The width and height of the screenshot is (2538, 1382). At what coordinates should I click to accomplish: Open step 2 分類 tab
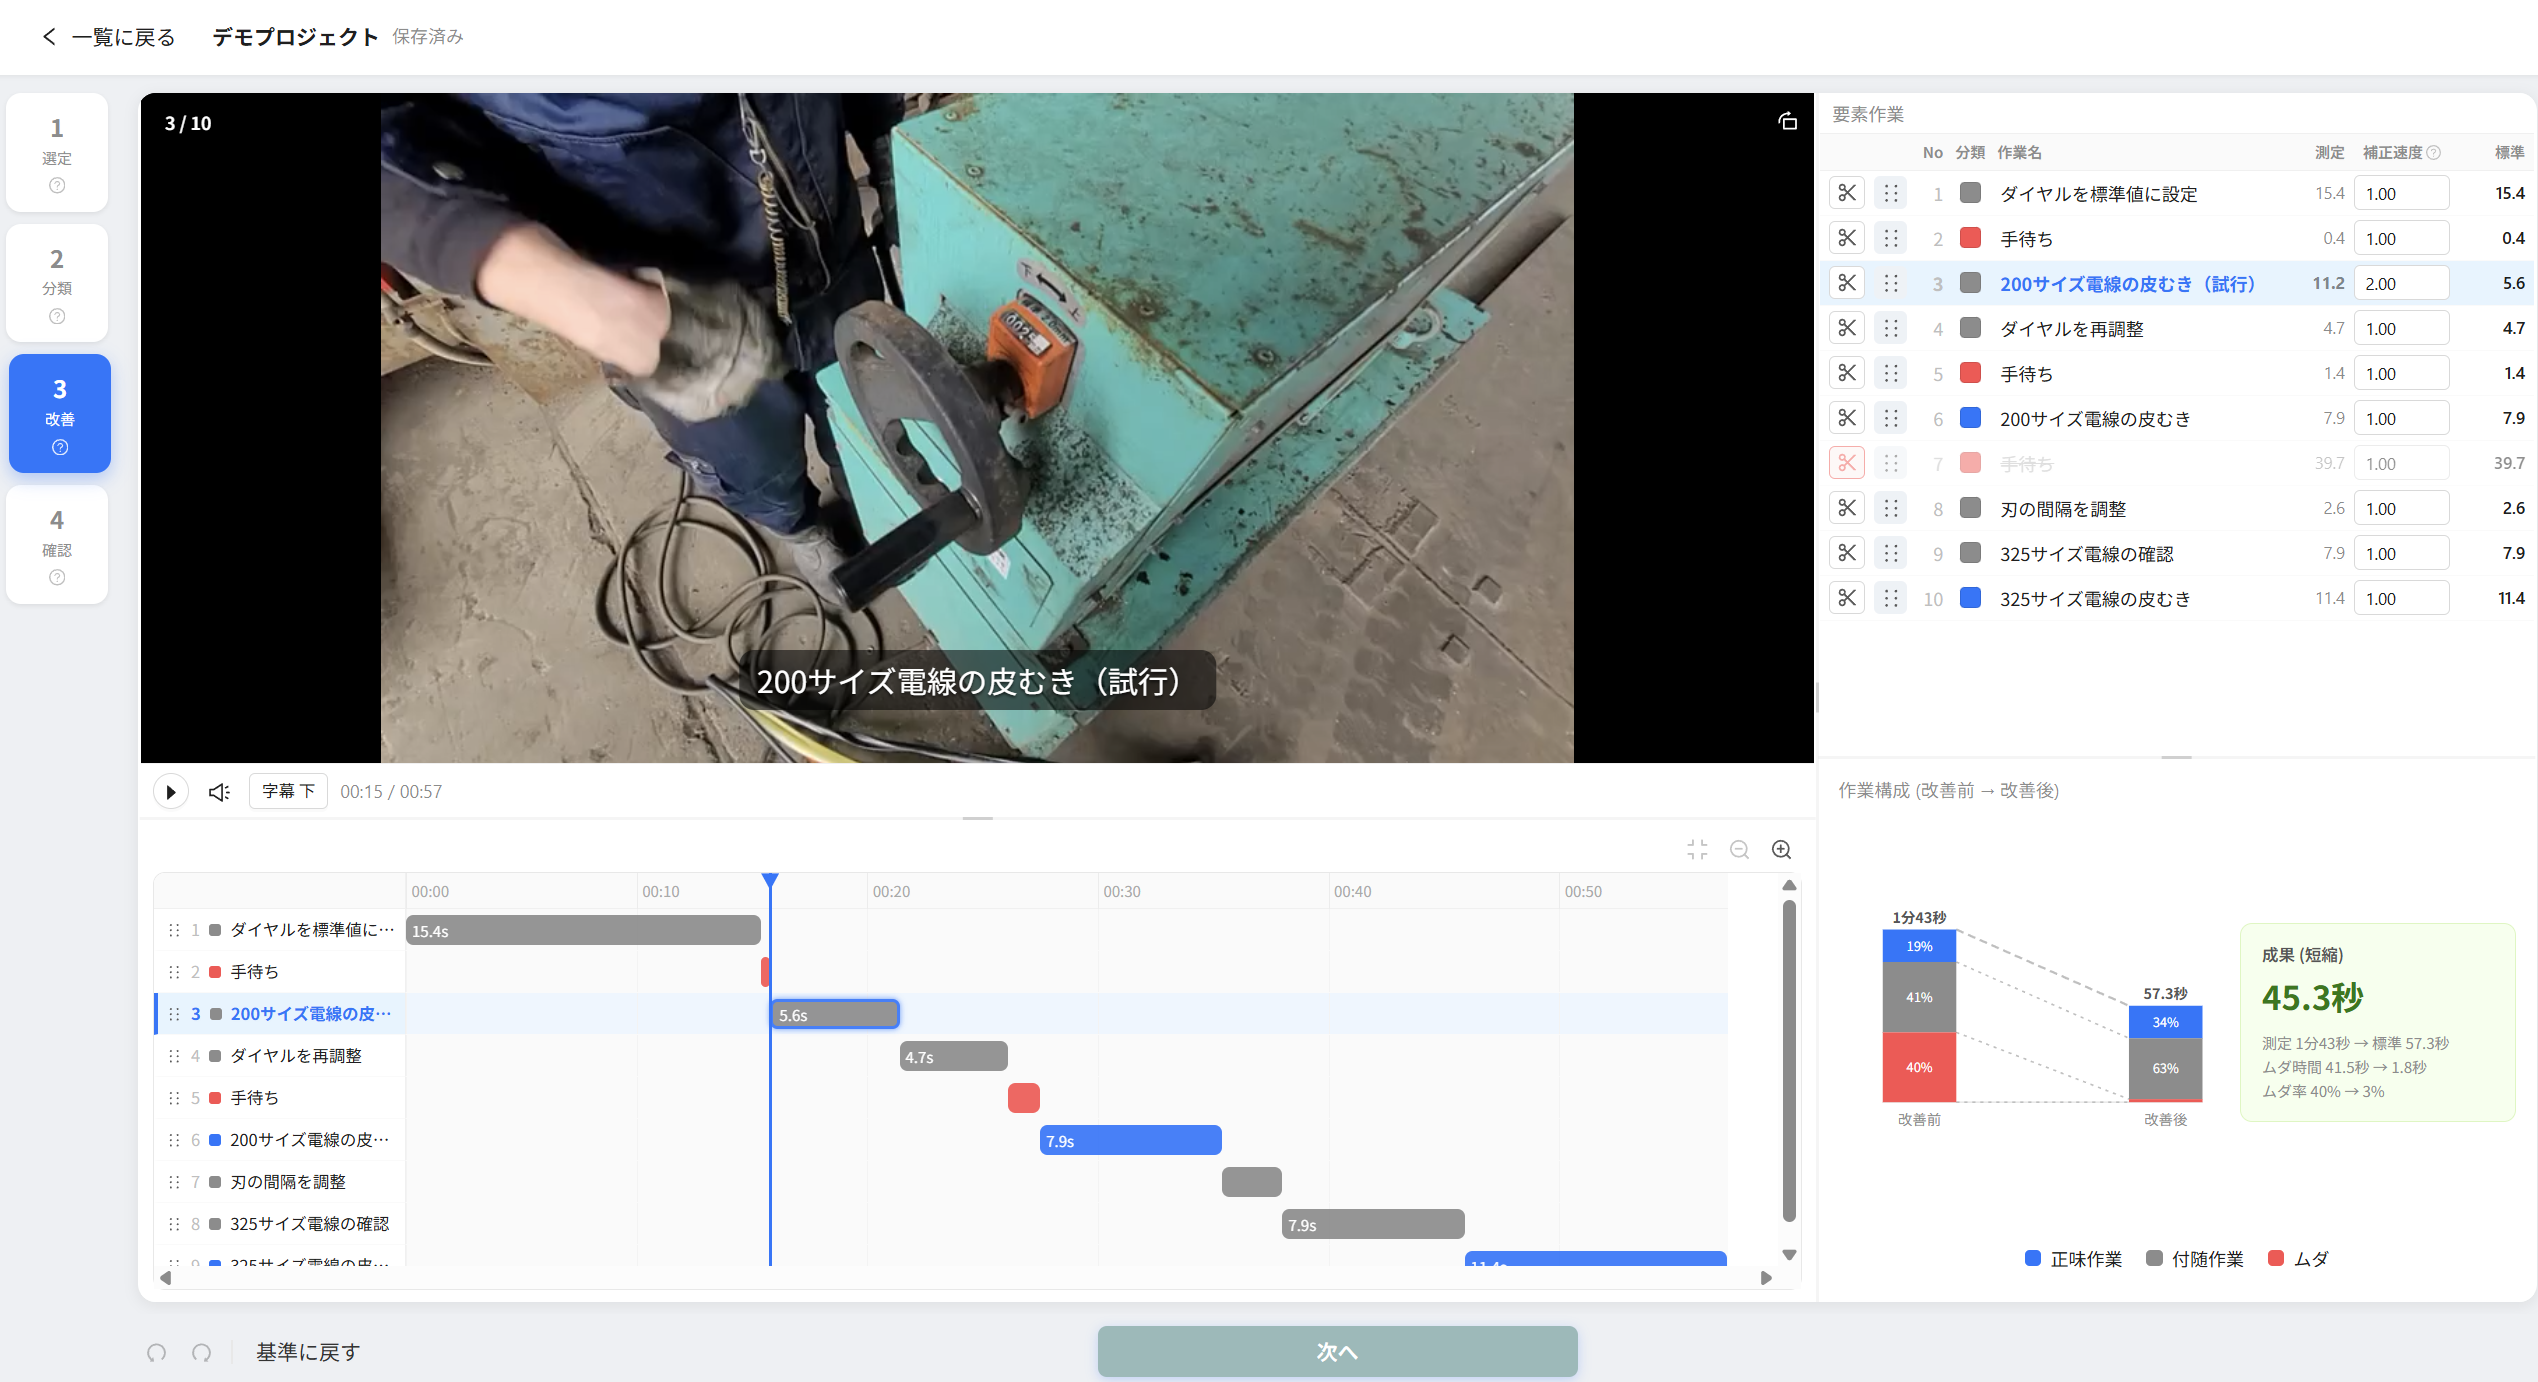point(58,283)
